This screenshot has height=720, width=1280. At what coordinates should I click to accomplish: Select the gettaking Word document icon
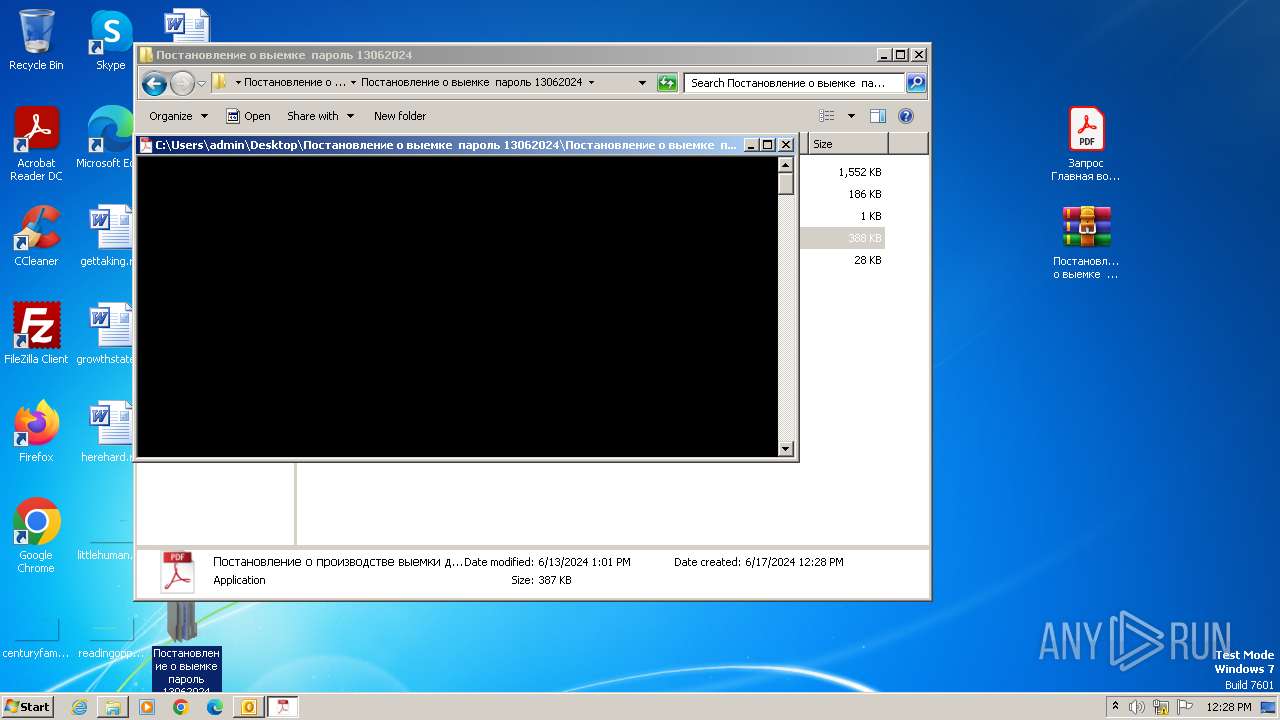[108, 236]
